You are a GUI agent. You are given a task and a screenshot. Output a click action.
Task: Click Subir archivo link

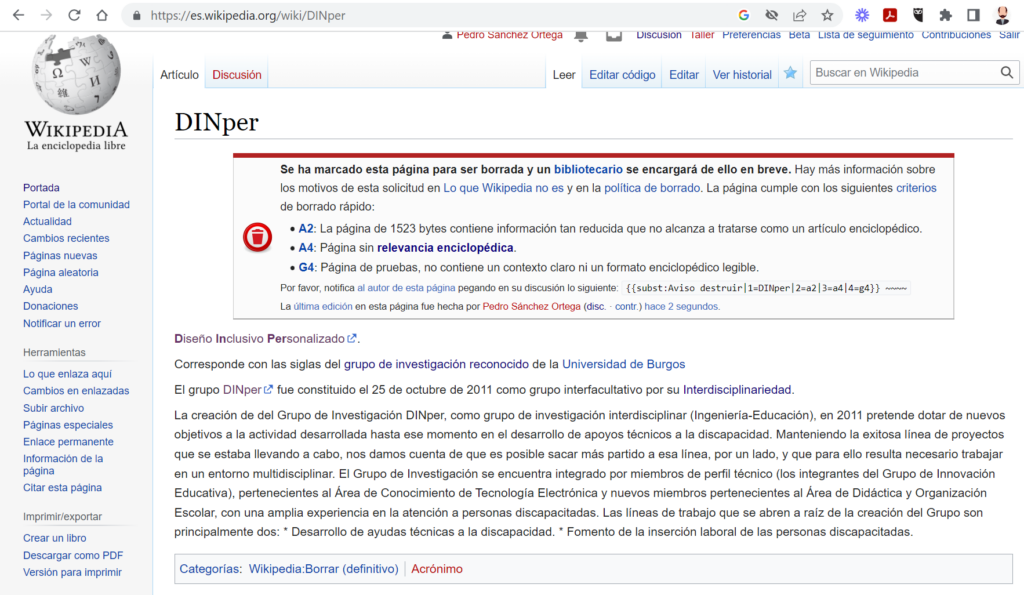point(54,408)
